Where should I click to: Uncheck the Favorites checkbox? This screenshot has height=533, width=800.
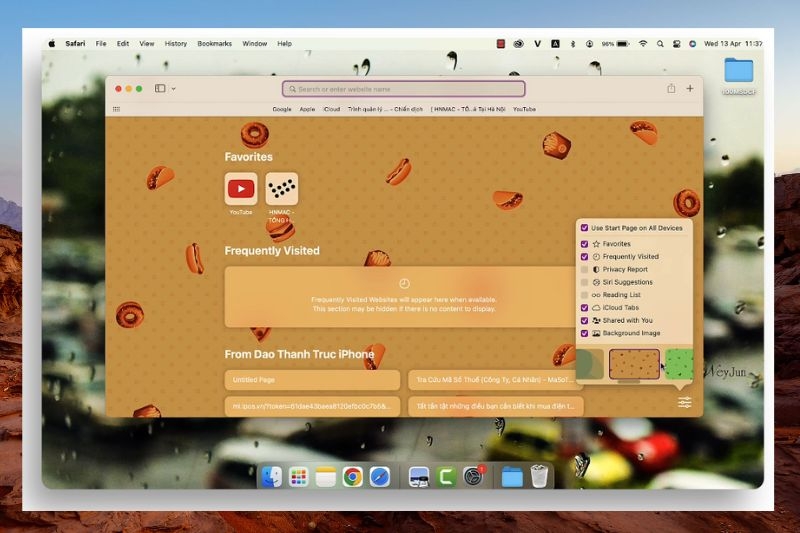585,244
